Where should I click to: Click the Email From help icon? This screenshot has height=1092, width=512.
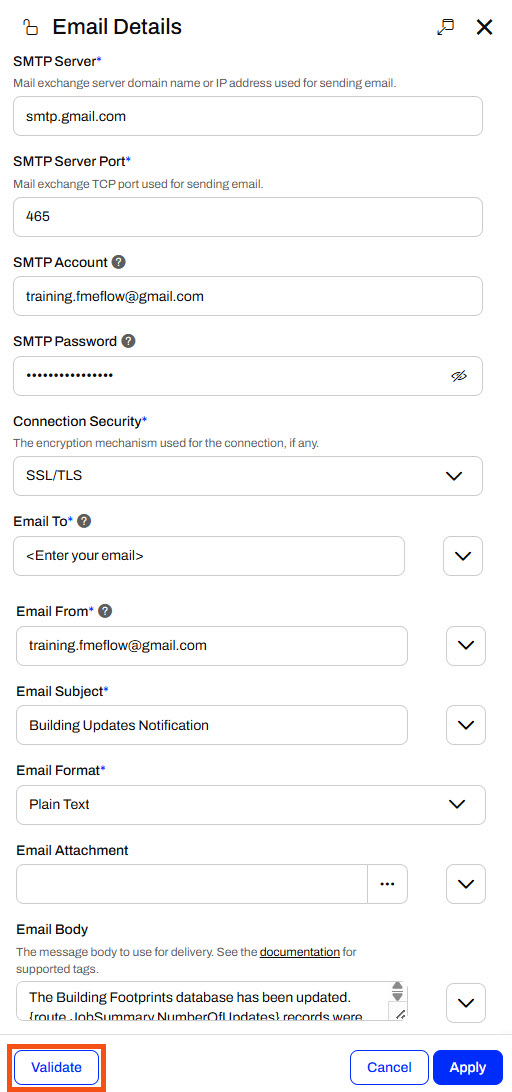click(x=105, y=611)
